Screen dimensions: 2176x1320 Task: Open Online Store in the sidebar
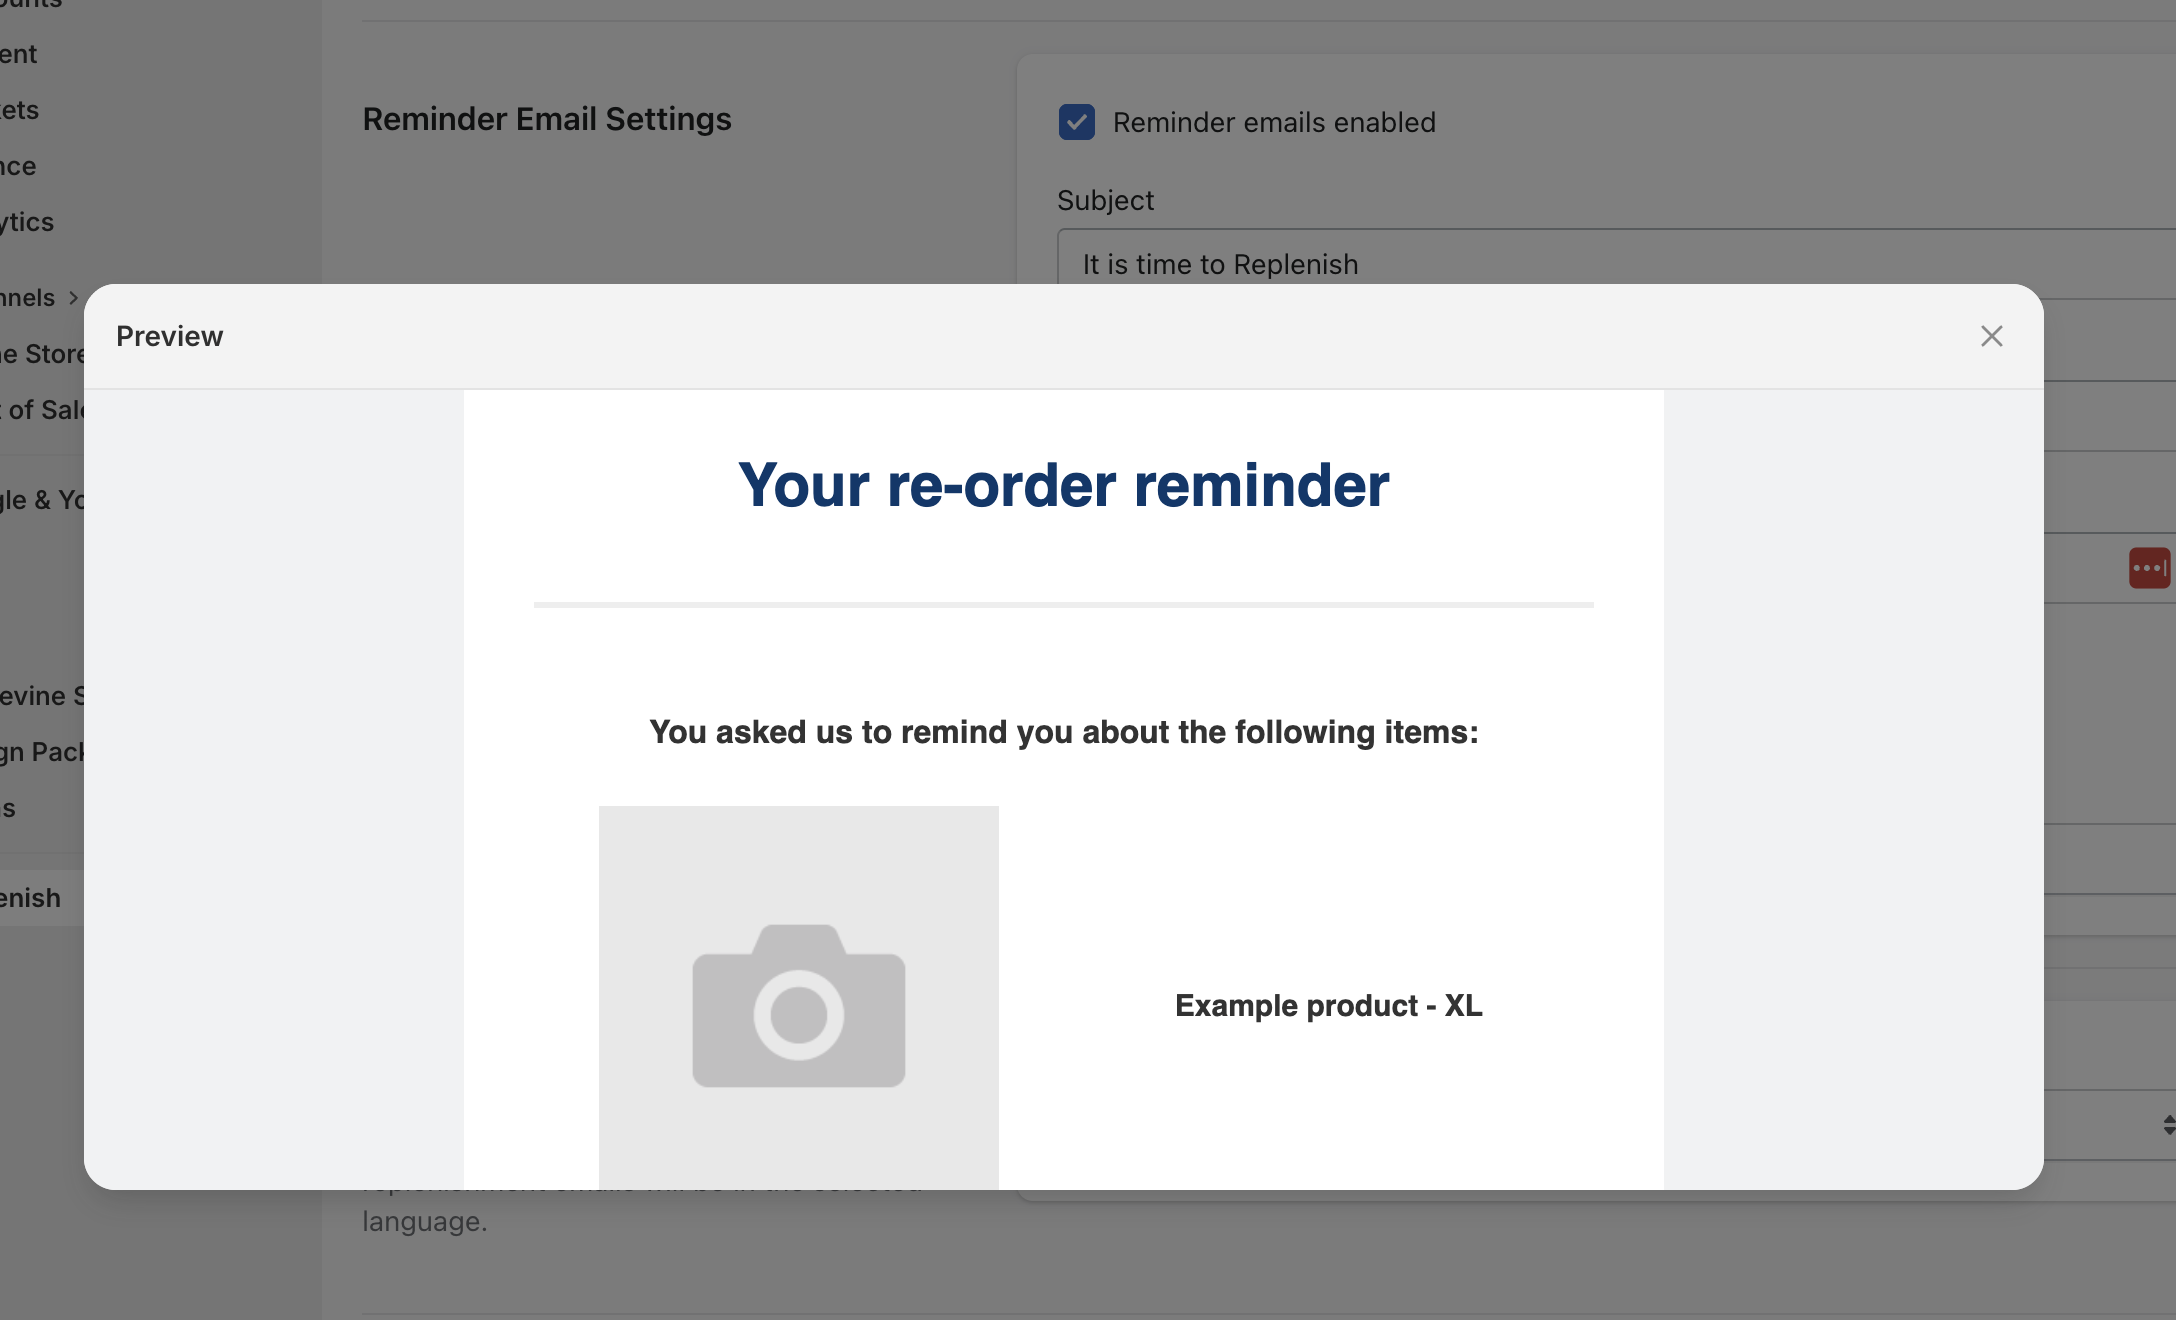42,354
